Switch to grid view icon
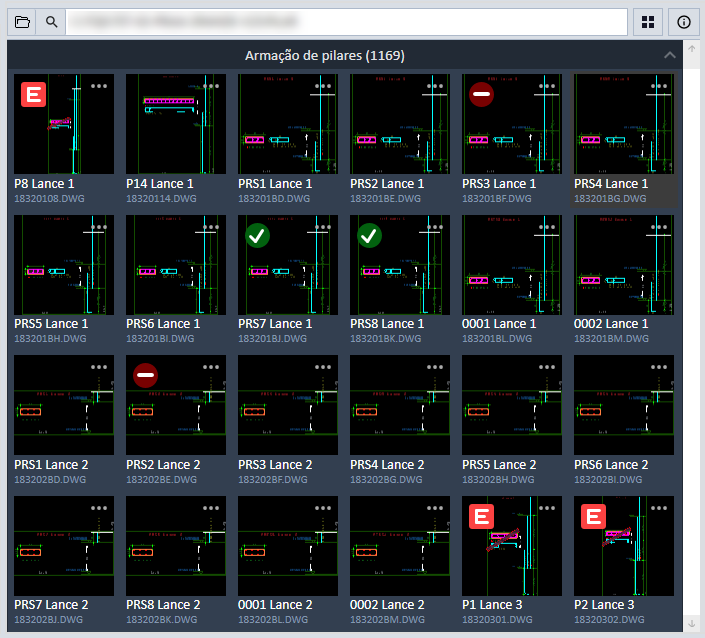The height and width of the screenshot is (638, 705). click(x=648, y=21)
